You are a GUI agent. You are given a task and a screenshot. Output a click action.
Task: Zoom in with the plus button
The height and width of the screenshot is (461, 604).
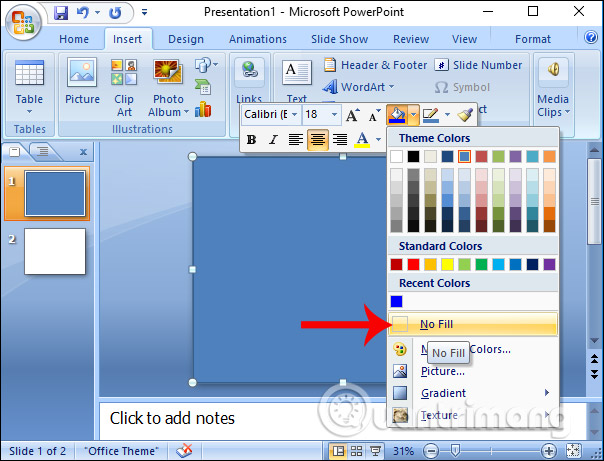pyautogui.click(x=549, y=451)
